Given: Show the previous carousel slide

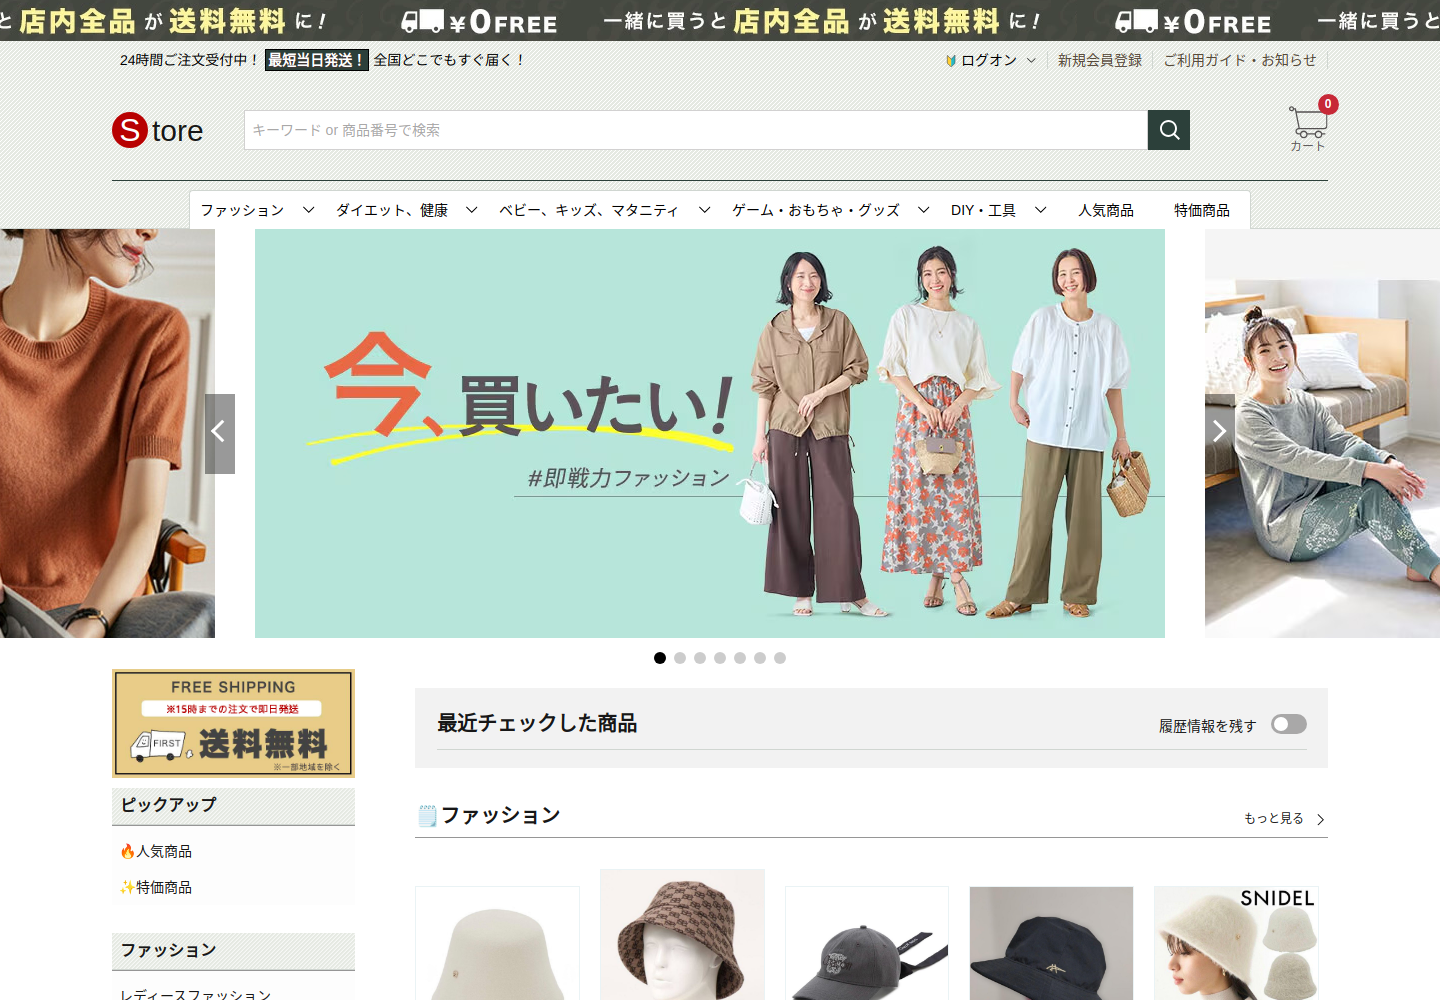Looking at the screenshot, I should [220, 433].
